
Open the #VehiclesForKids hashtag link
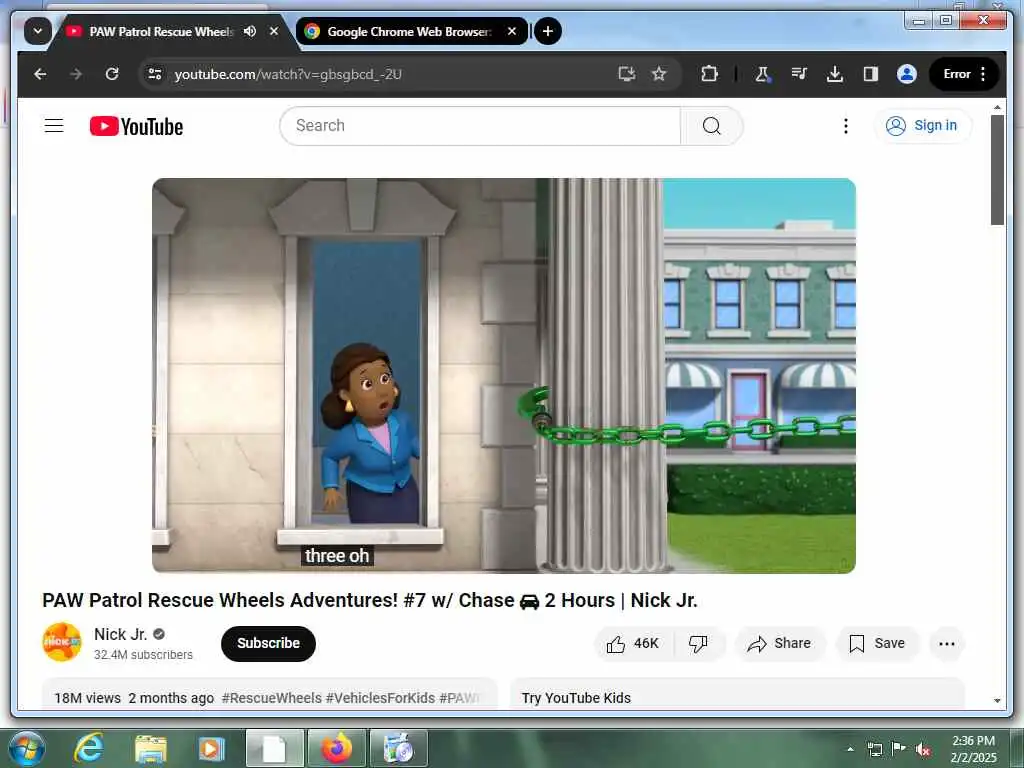click(380, 698)
